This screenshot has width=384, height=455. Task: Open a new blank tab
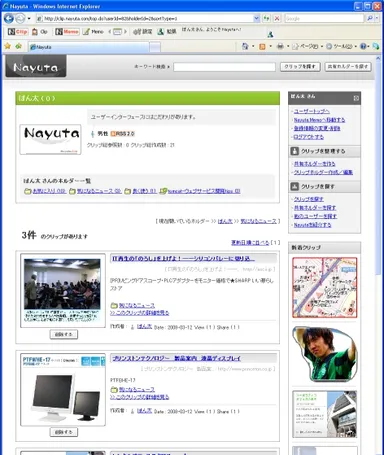[155, 47]
